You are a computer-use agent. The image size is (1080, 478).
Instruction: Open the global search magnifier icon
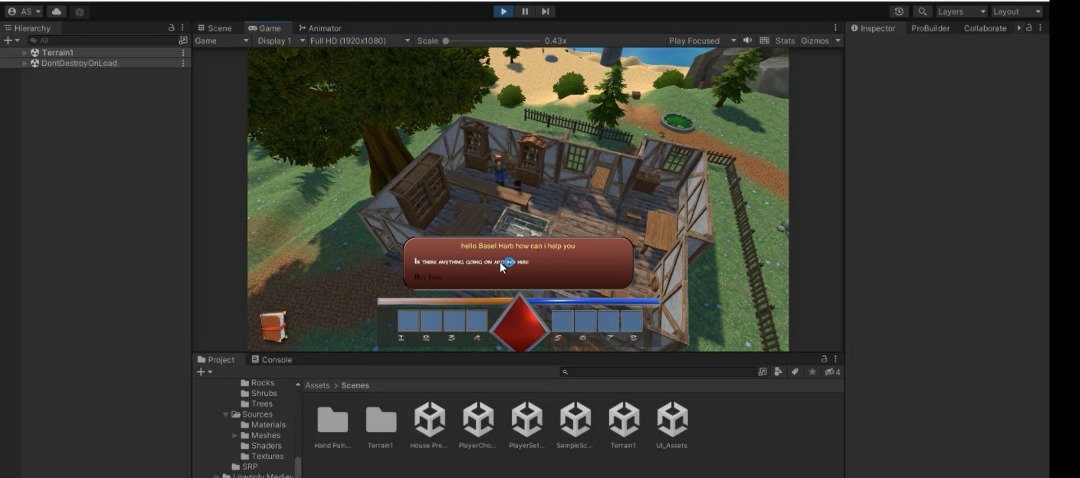click(x=922, y=12)
